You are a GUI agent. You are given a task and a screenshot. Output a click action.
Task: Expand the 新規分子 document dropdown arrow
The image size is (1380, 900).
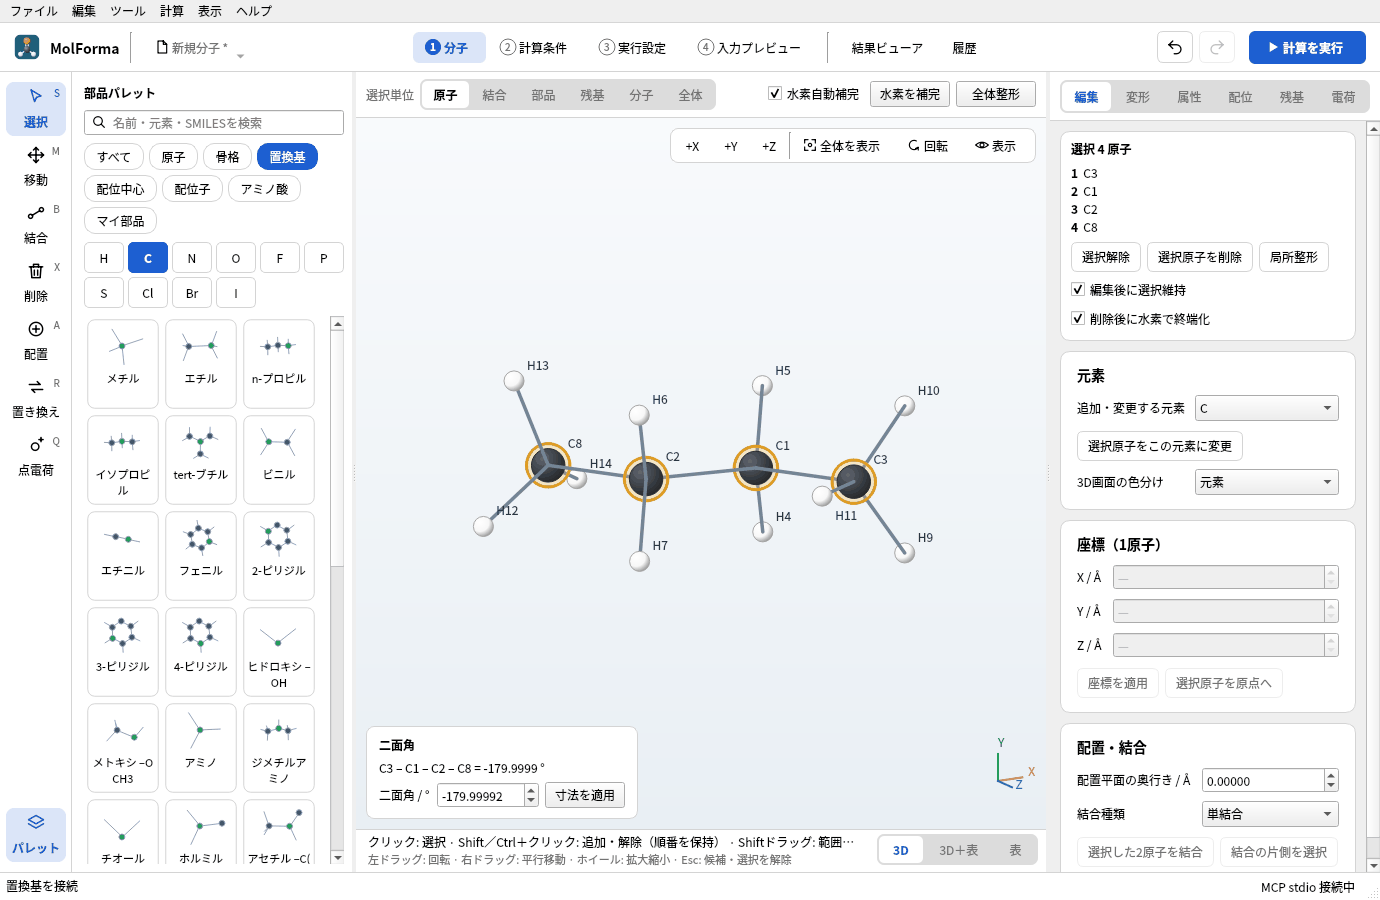(x=240, y=55)
